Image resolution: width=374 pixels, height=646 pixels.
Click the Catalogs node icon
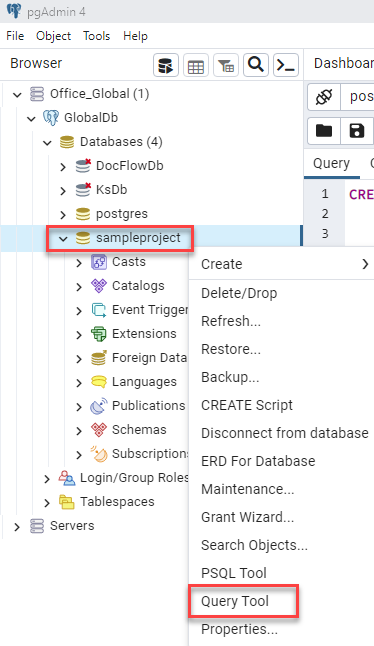click(x=99, y=286)
